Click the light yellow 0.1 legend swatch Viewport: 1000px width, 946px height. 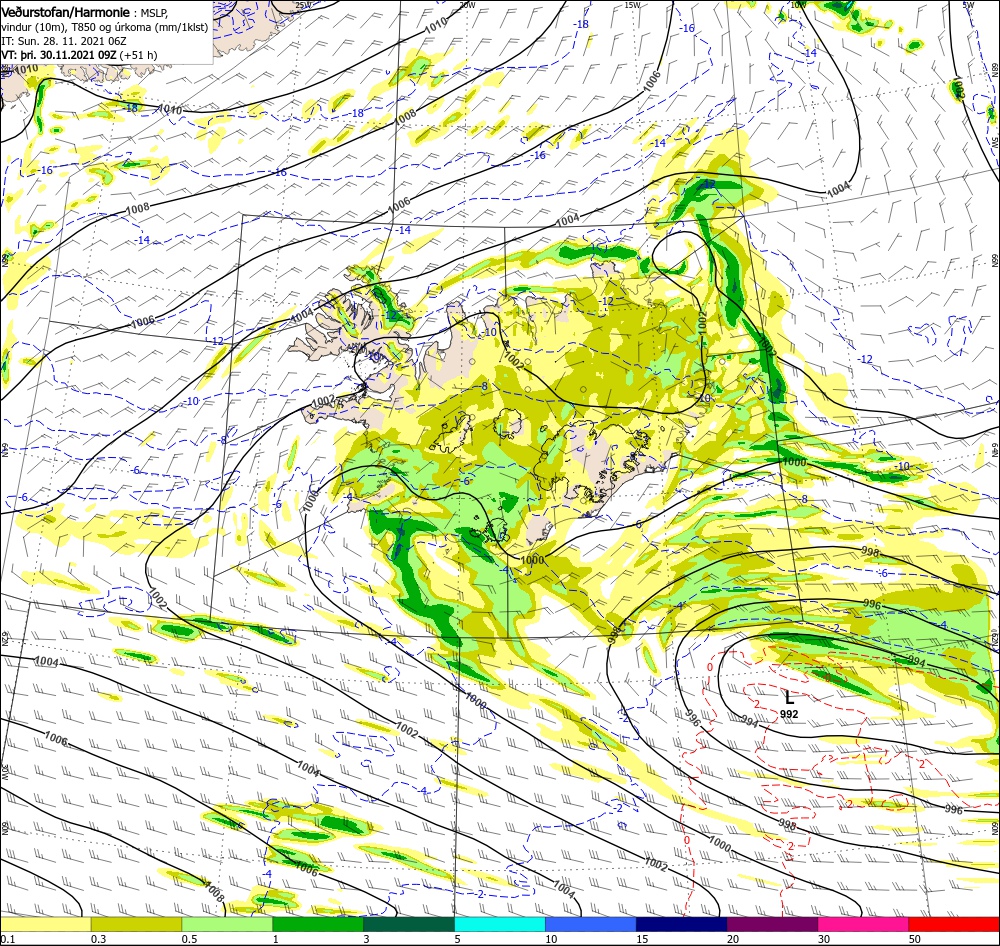(45, 924)
